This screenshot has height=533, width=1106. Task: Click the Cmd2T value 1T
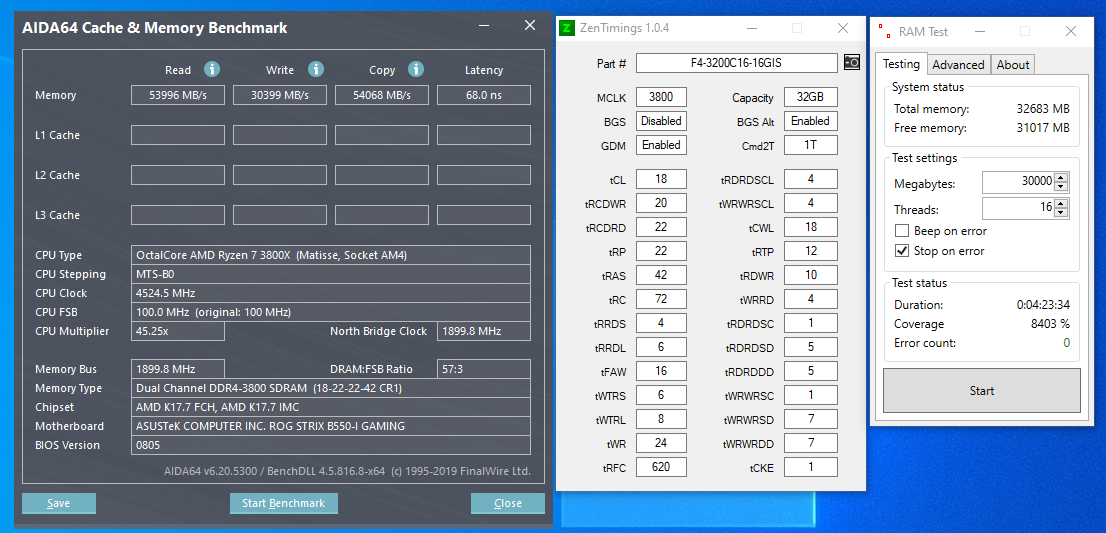pos(810,145)
